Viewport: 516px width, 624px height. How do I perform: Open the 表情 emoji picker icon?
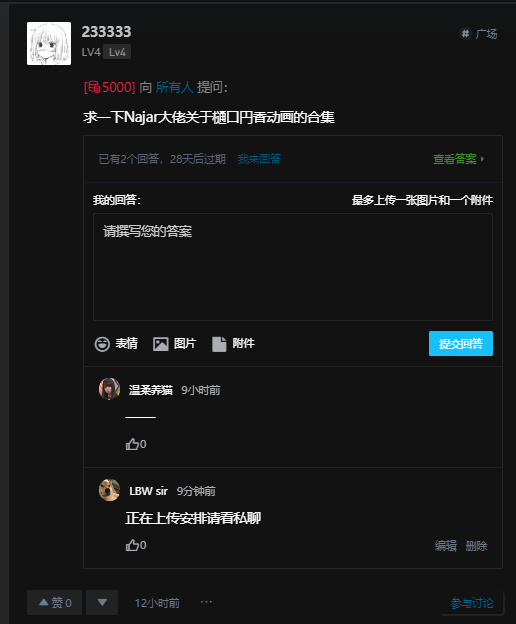point(102,344)
